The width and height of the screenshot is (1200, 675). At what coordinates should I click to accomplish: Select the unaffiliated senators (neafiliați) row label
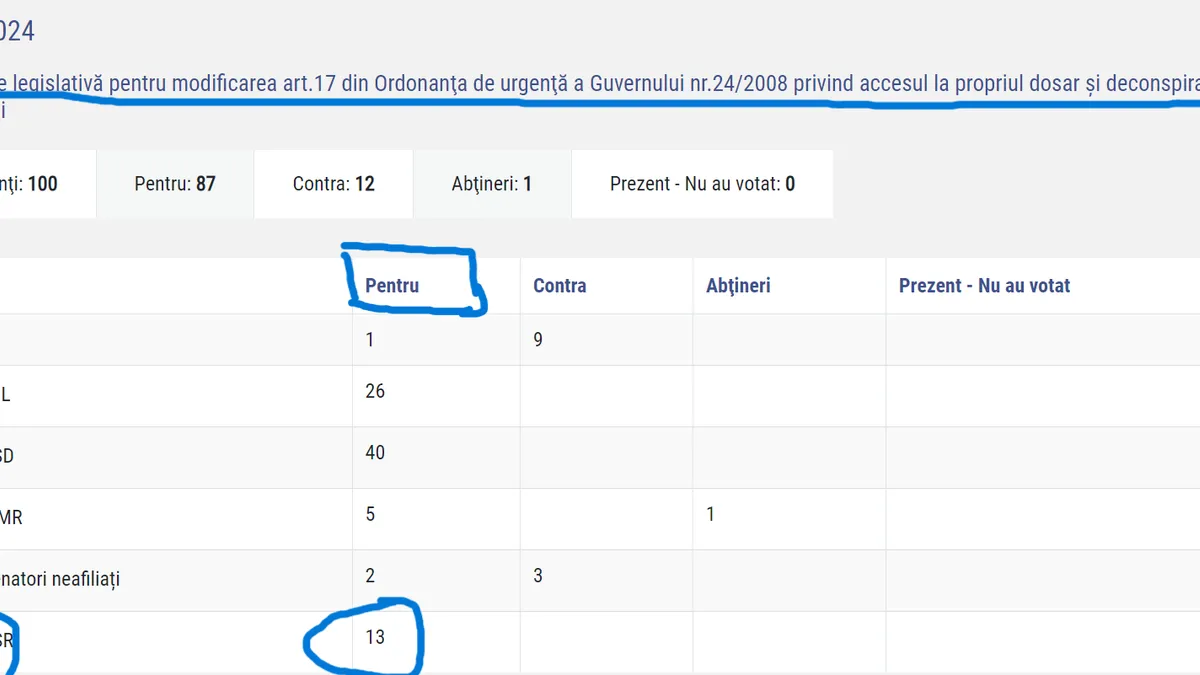(x=60, y=580)
